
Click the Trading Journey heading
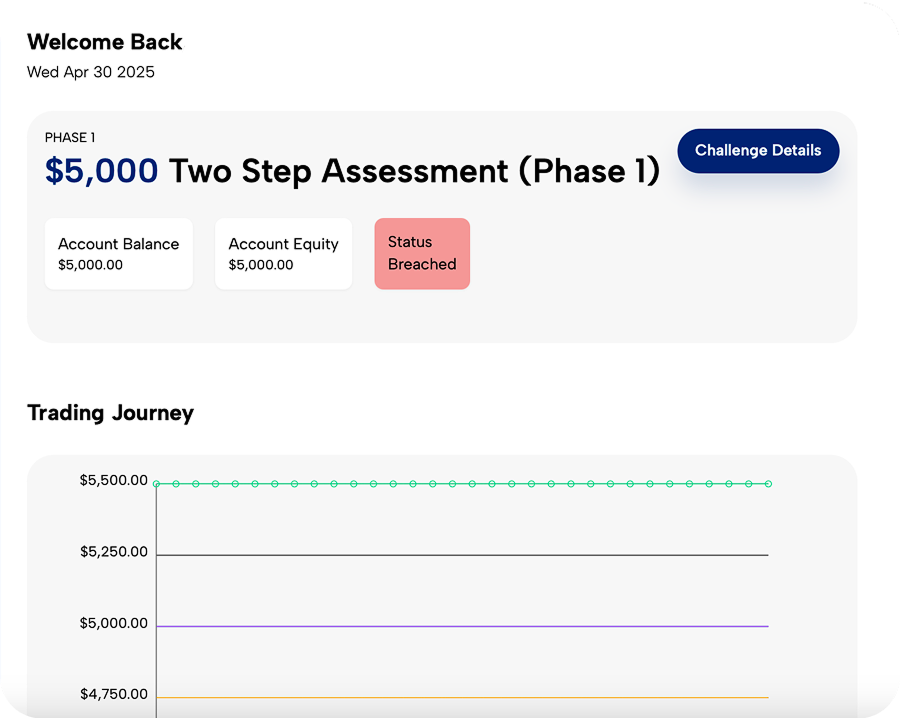coord(110,413)
